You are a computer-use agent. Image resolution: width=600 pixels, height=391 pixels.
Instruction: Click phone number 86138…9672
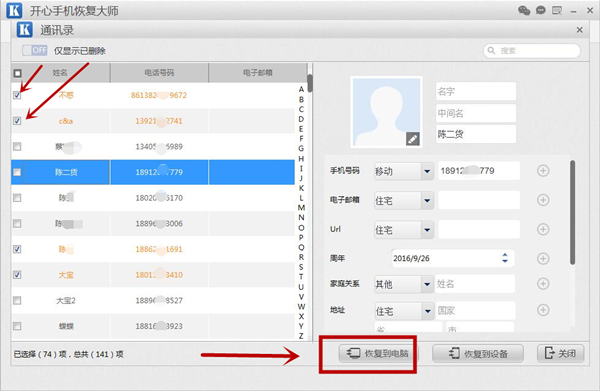[159, 95]
